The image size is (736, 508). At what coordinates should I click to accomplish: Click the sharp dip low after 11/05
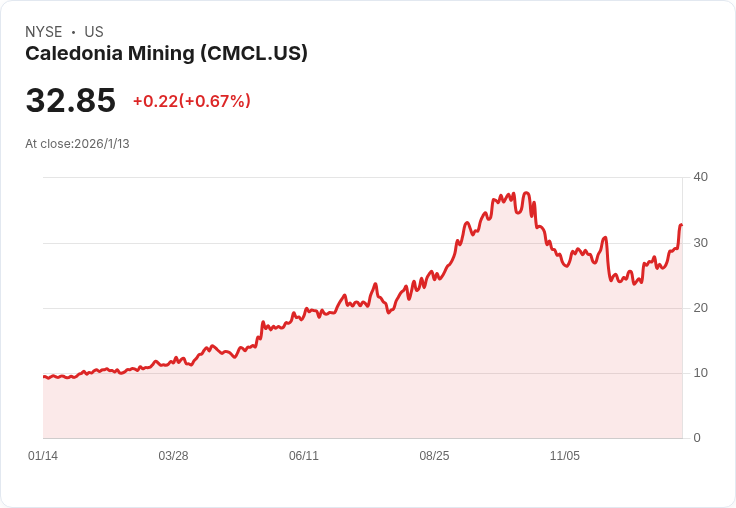click(612, 280)
